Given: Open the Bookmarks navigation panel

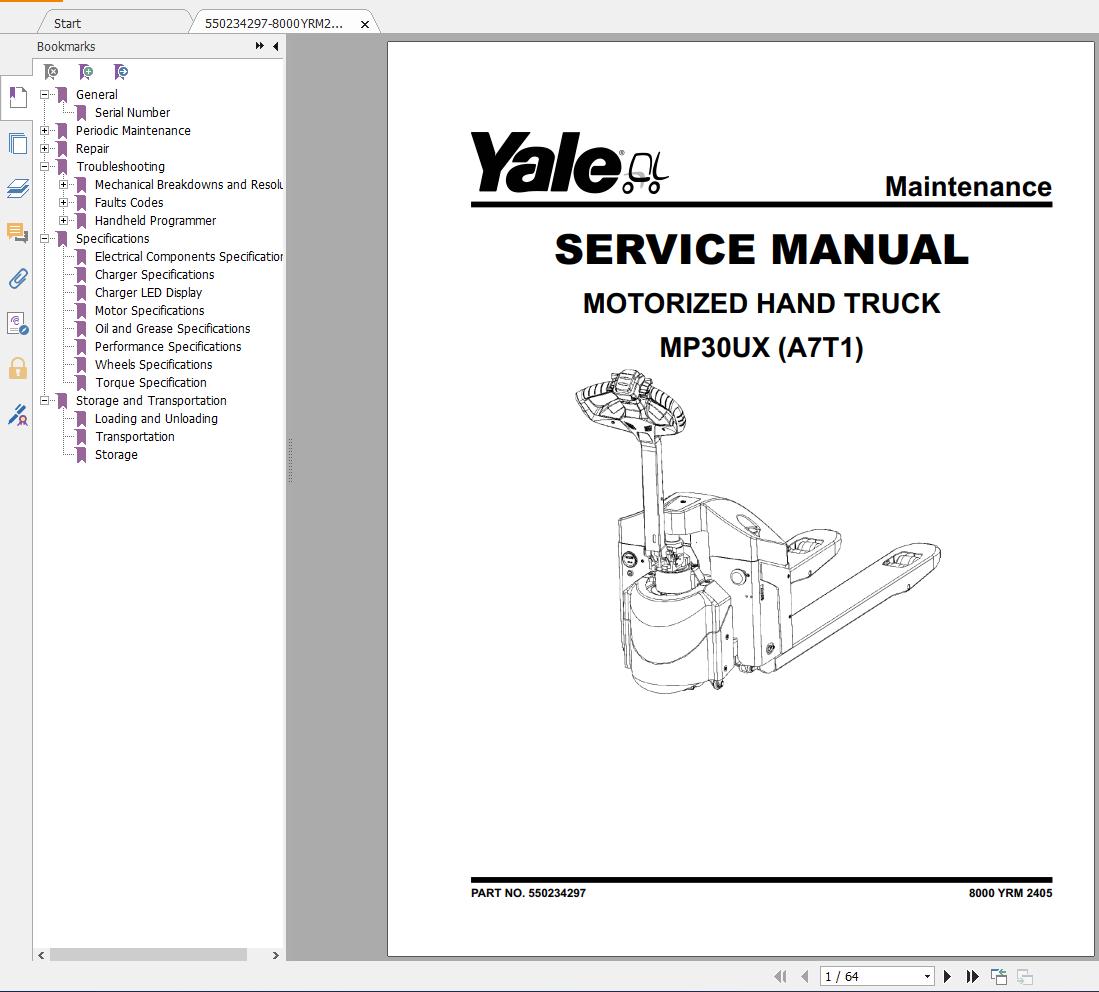Looking at the screenshot, I should pos(17,97).
